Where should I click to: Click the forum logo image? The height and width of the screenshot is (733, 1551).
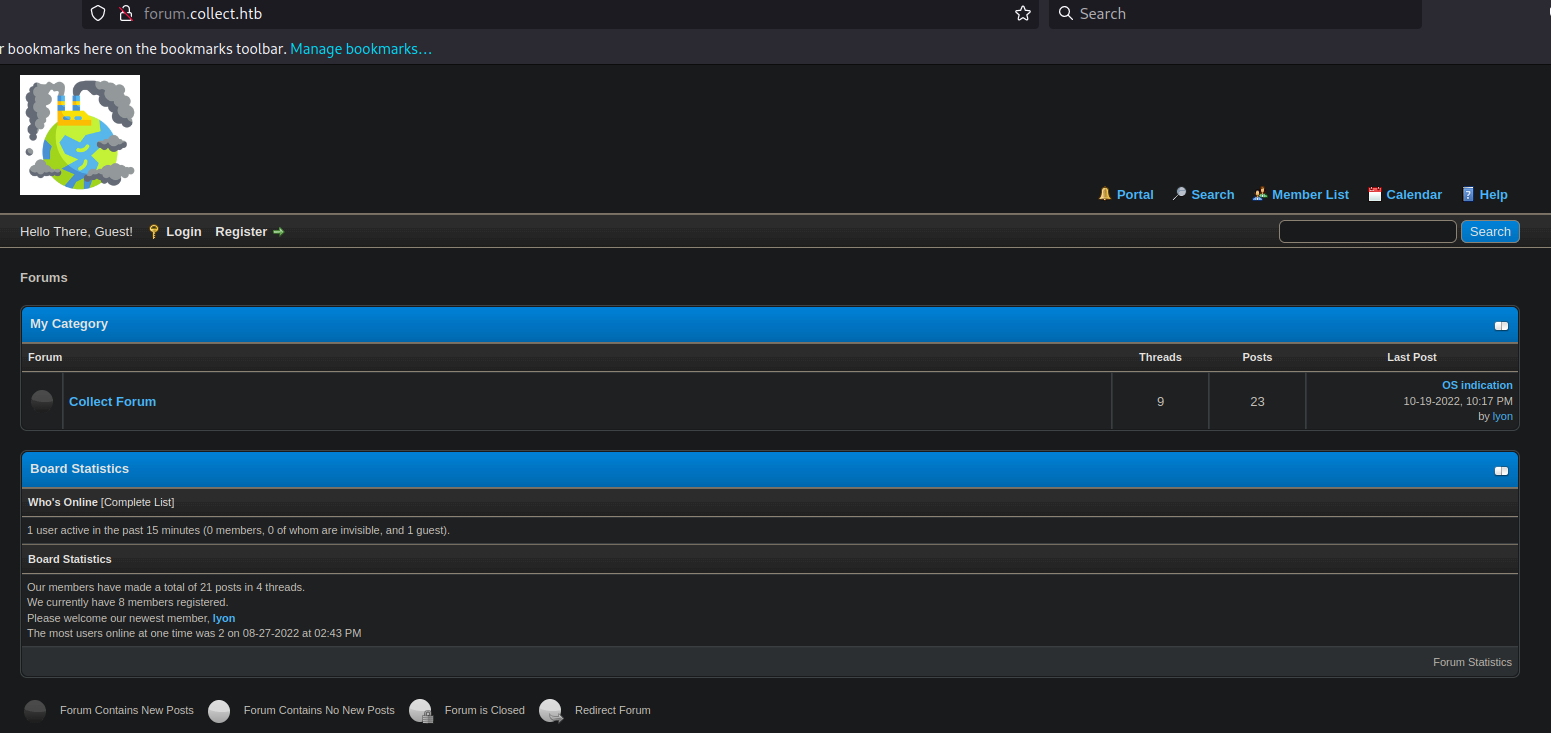point(80,135)
